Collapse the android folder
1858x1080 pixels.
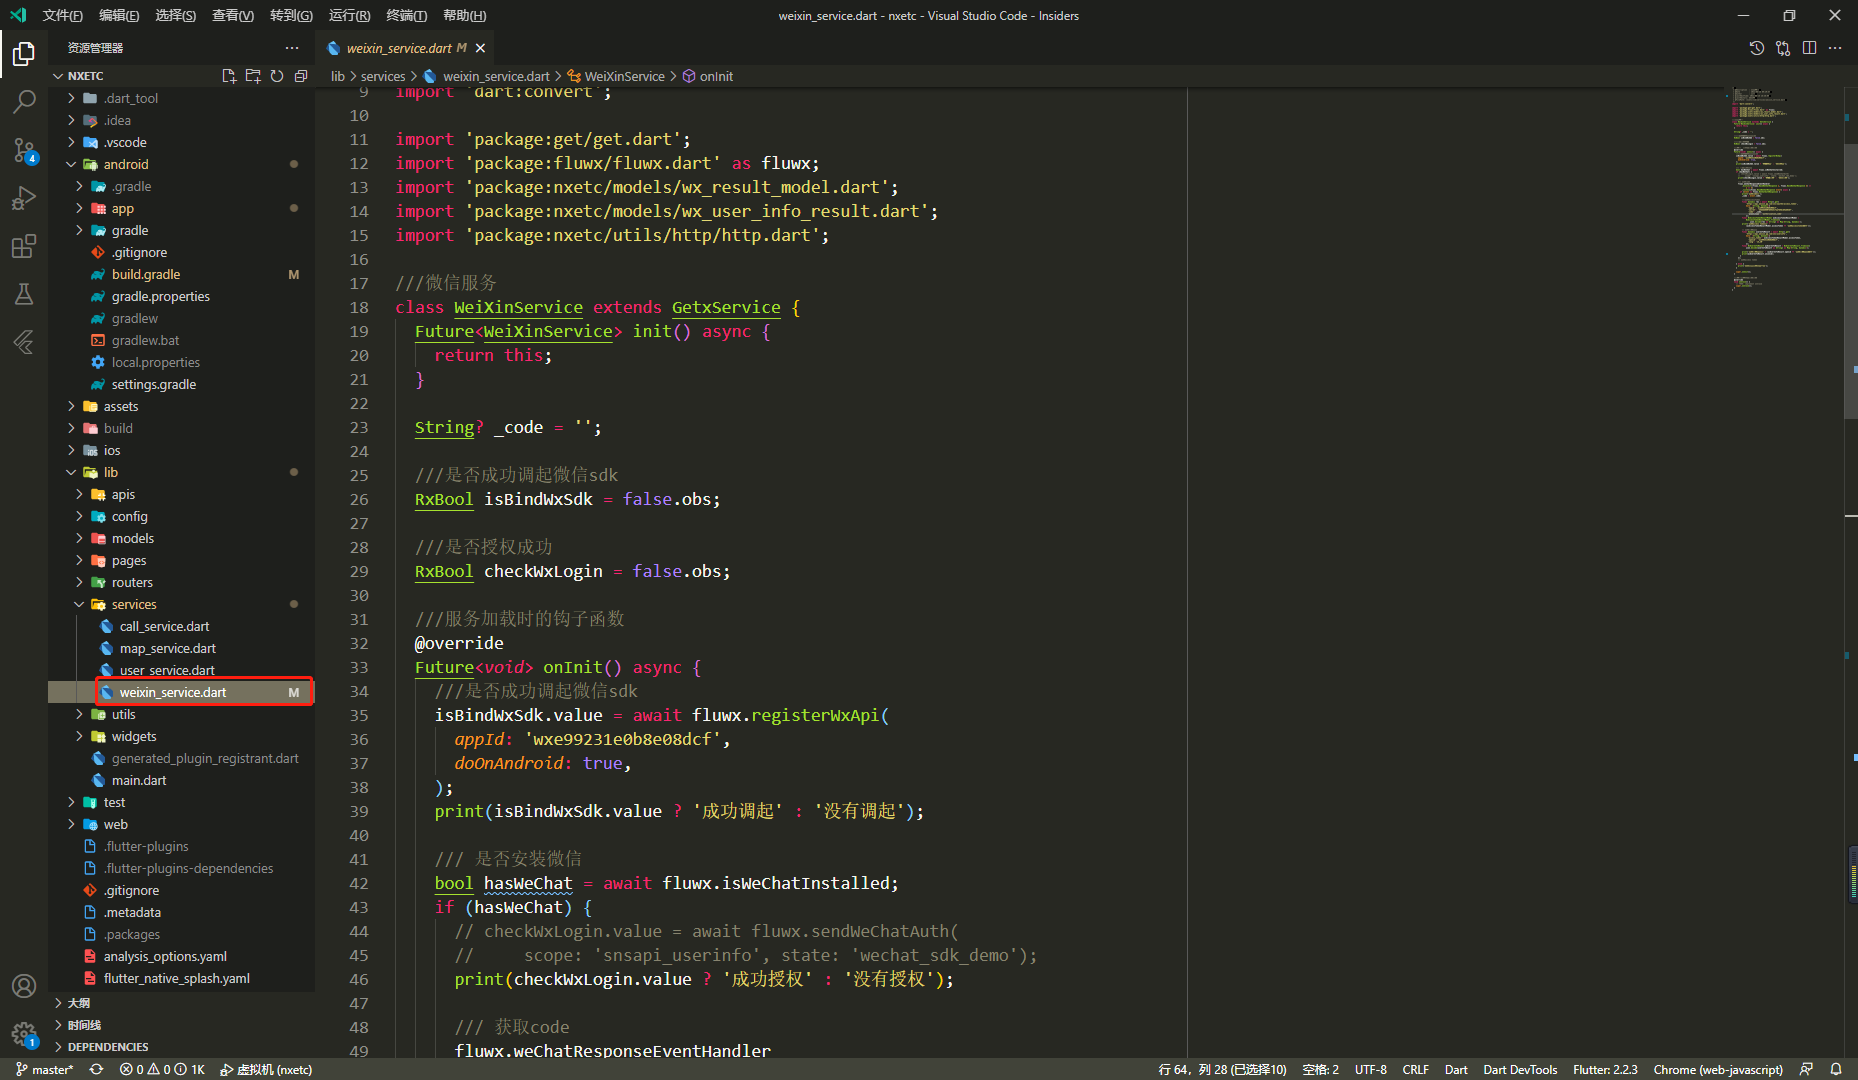point(181,164)
